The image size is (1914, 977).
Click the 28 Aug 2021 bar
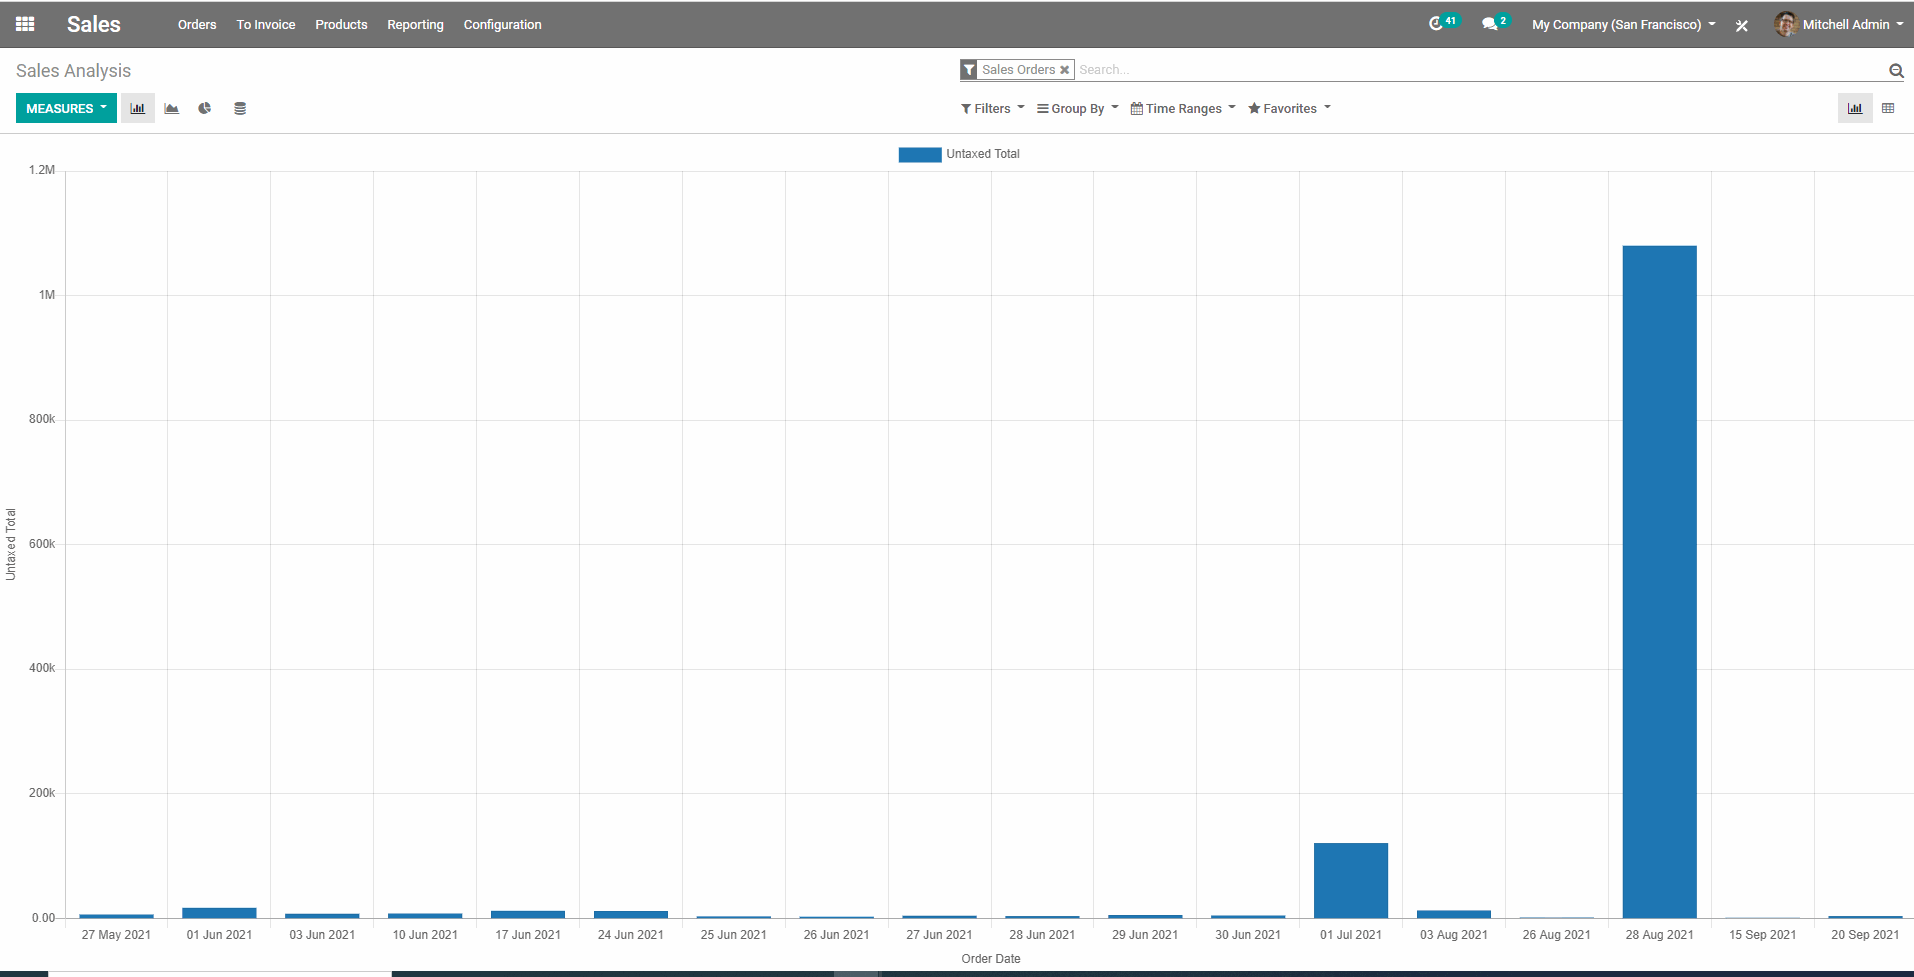pos(1659,582)
